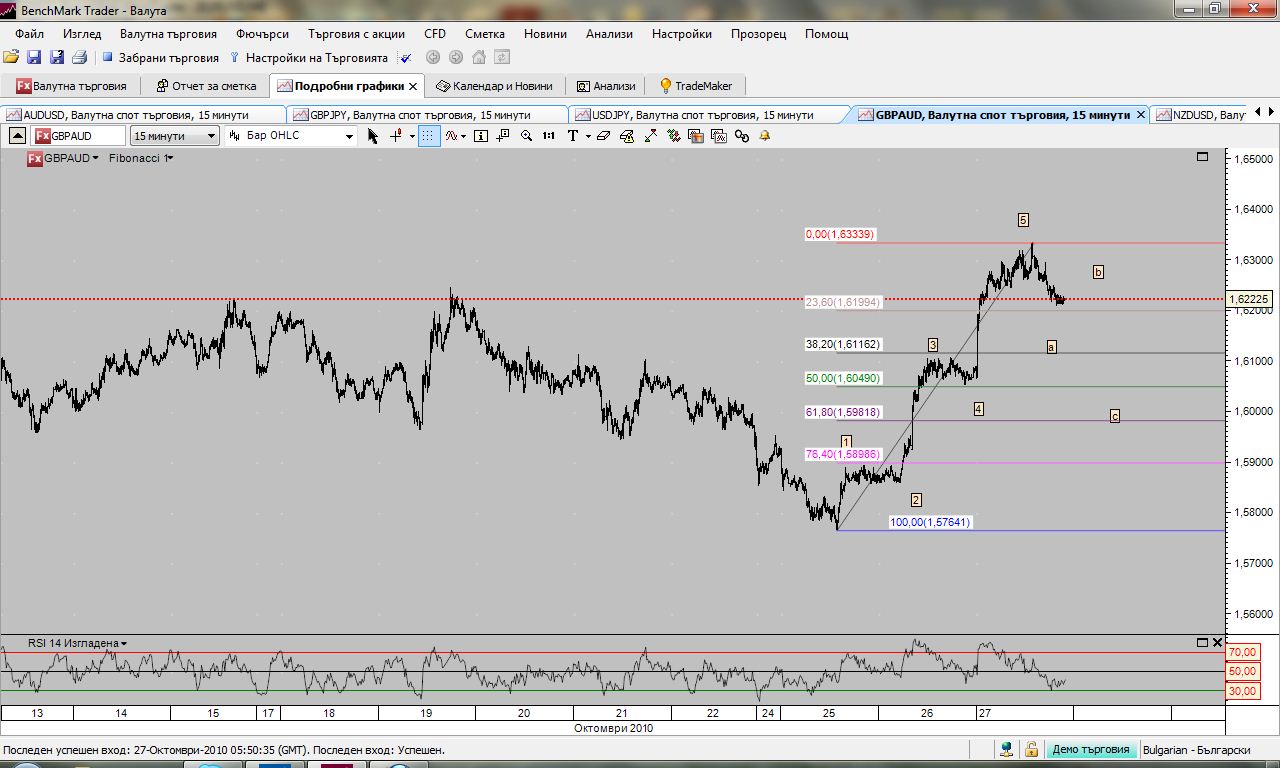The image size is (1280, 768).
Task: Click the home icon in toolbar
Action: point(479,58)
